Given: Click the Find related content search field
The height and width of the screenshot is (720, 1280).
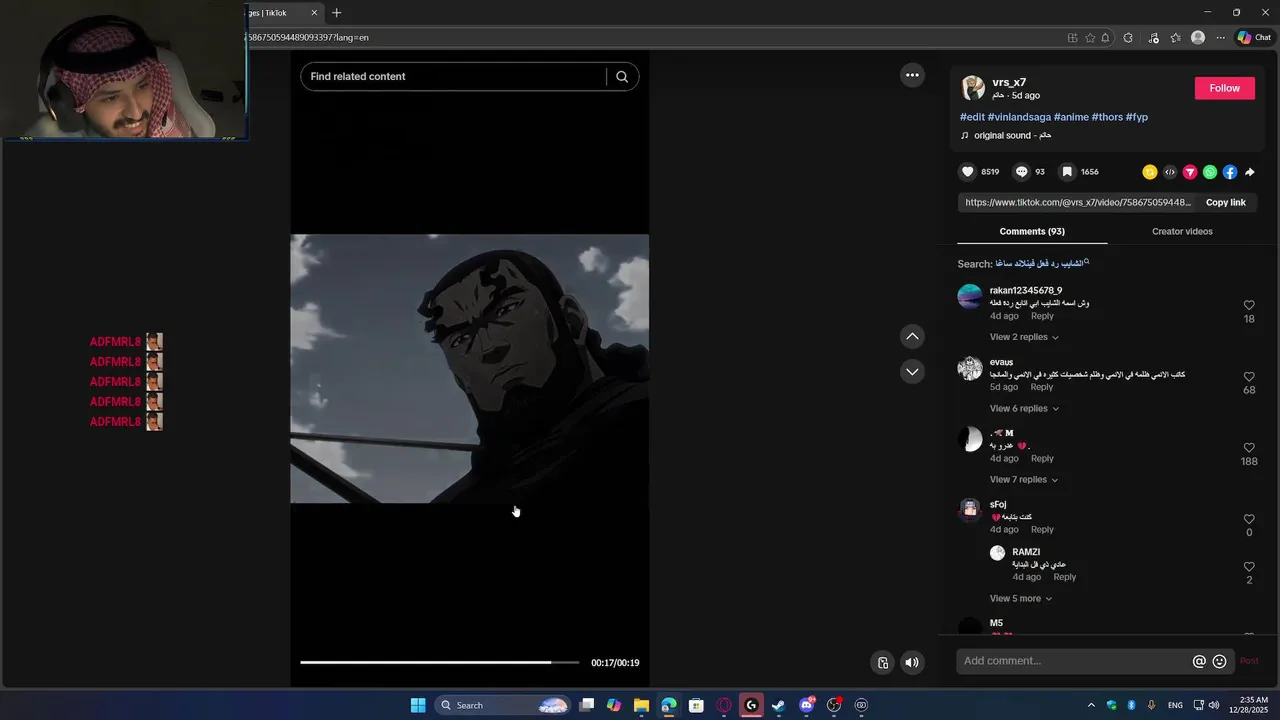Looking at the screenshot, I should tap(453, 77).
